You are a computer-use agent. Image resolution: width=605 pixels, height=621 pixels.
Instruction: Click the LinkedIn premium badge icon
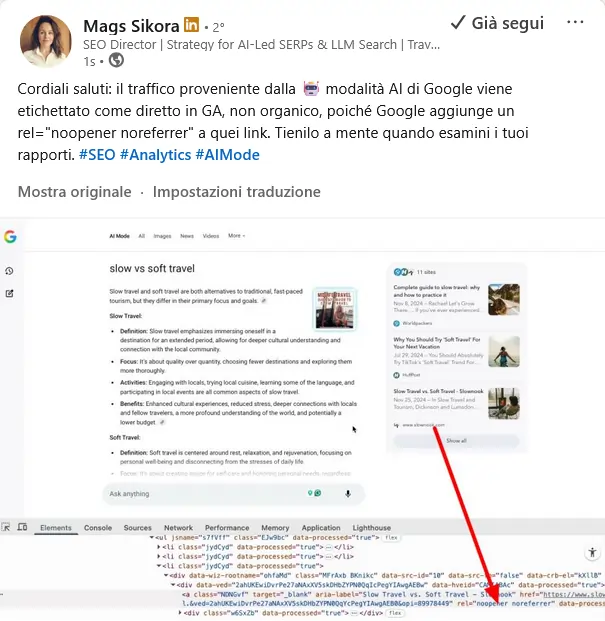[x=191, y=25]
